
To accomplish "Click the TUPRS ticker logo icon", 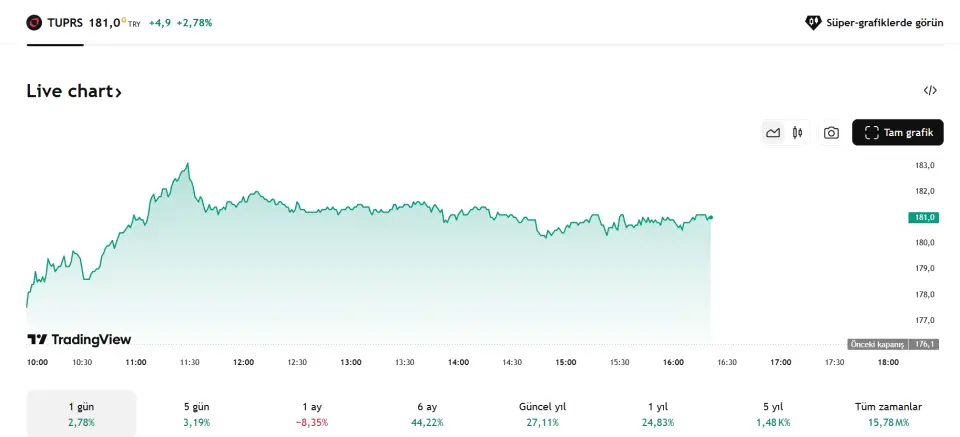I will [35, 22].
